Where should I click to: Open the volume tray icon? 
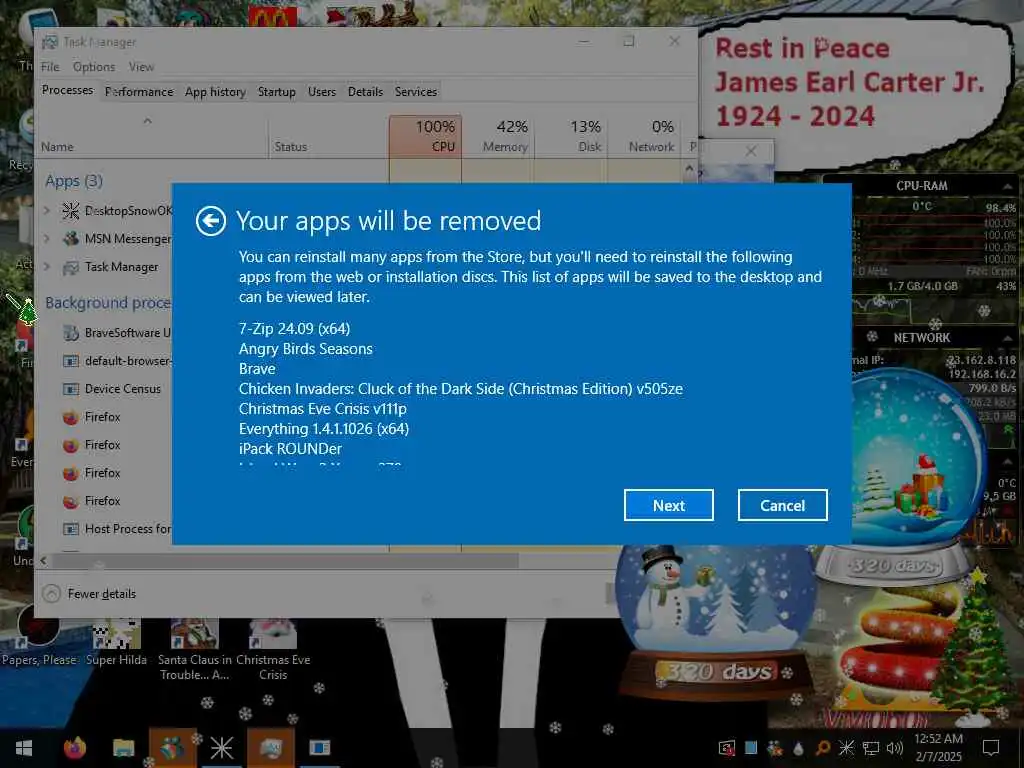[895, 748]
